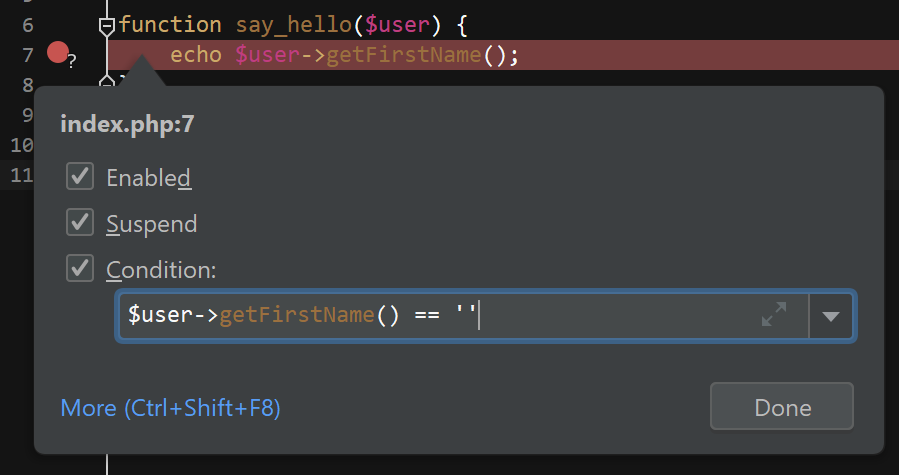Click line number 6 in the gutter
This screenshot has width=899, height=475.
(27, 25)
